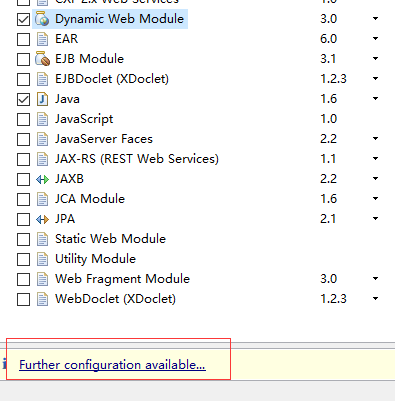Click the EJB Module version 3.1
395x401 pixels.
pyautogui.click(x=328, y=59)
